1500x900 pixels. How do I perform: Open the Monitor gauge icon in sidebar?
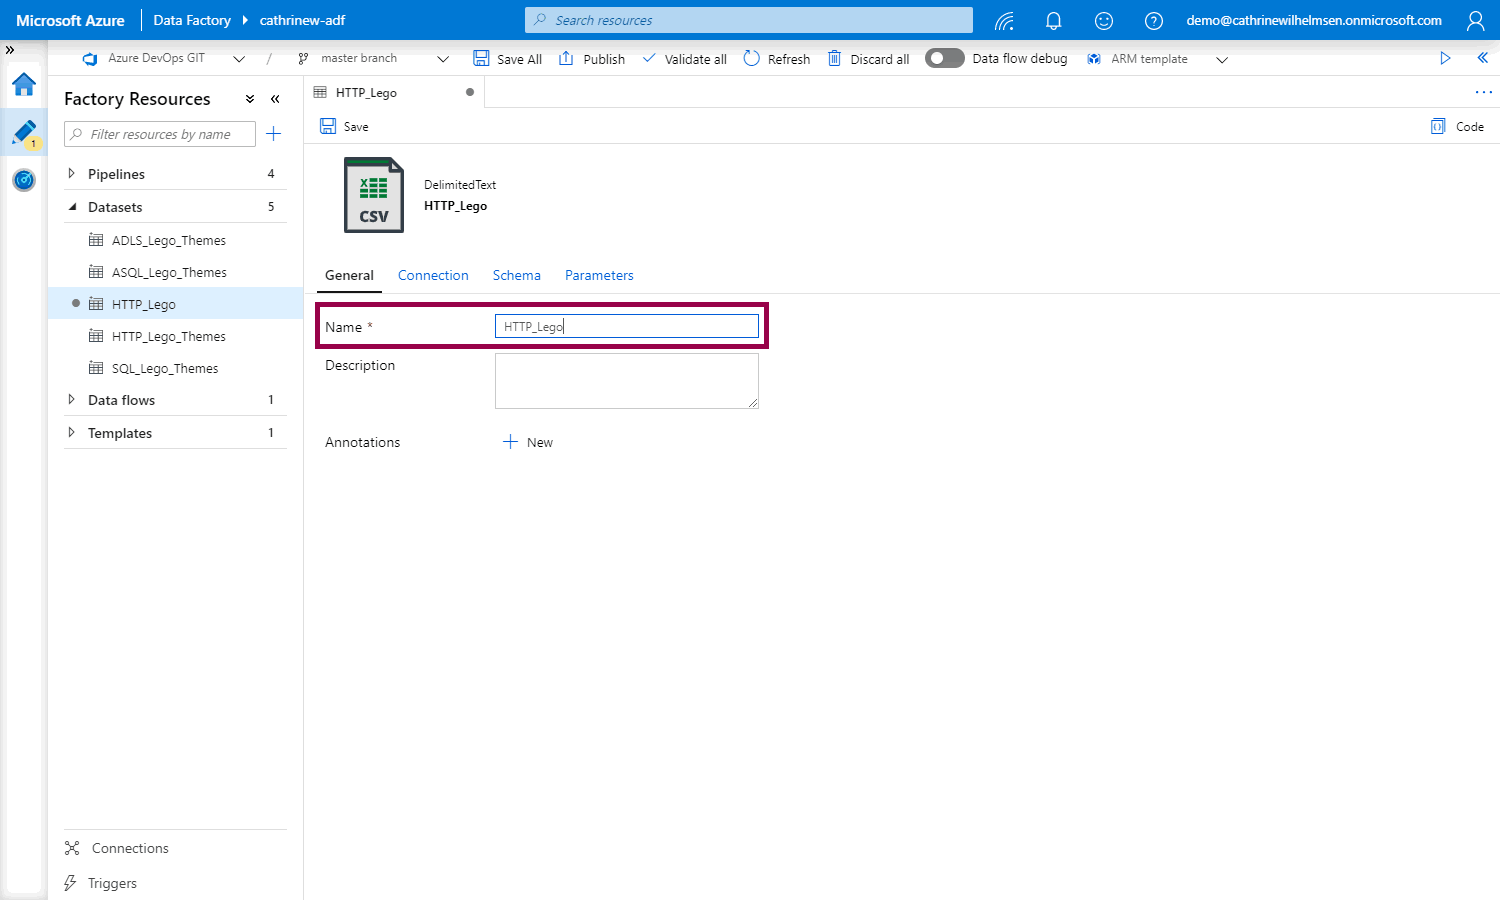24,180
